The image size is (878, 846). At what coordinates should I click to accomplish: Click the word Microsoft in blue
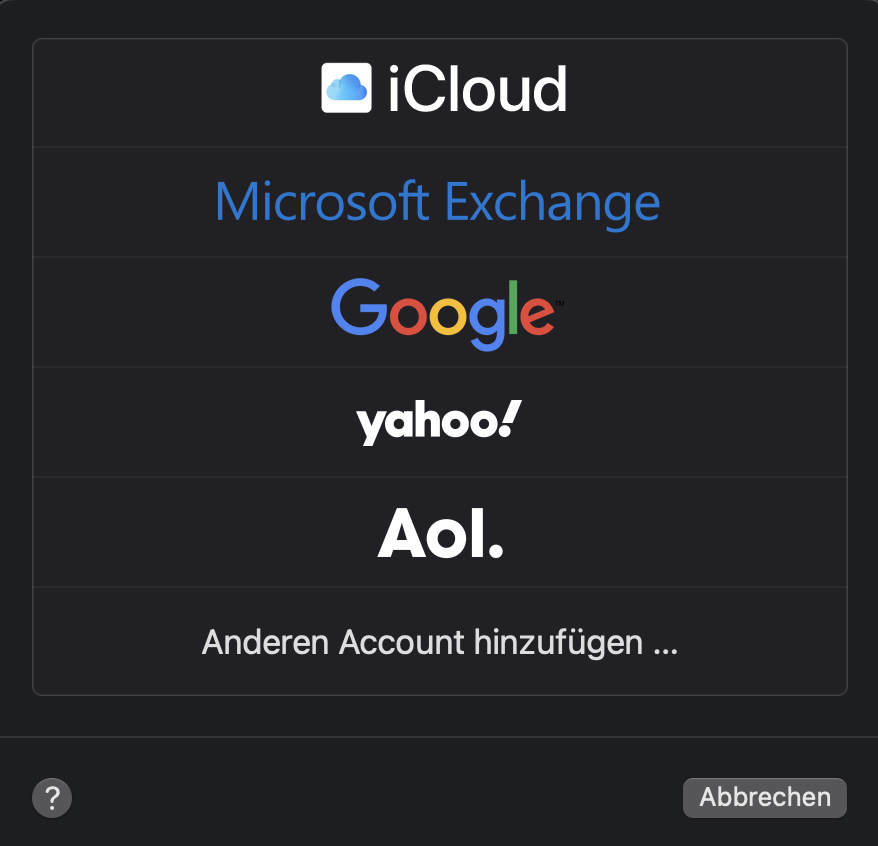(323, 200)
